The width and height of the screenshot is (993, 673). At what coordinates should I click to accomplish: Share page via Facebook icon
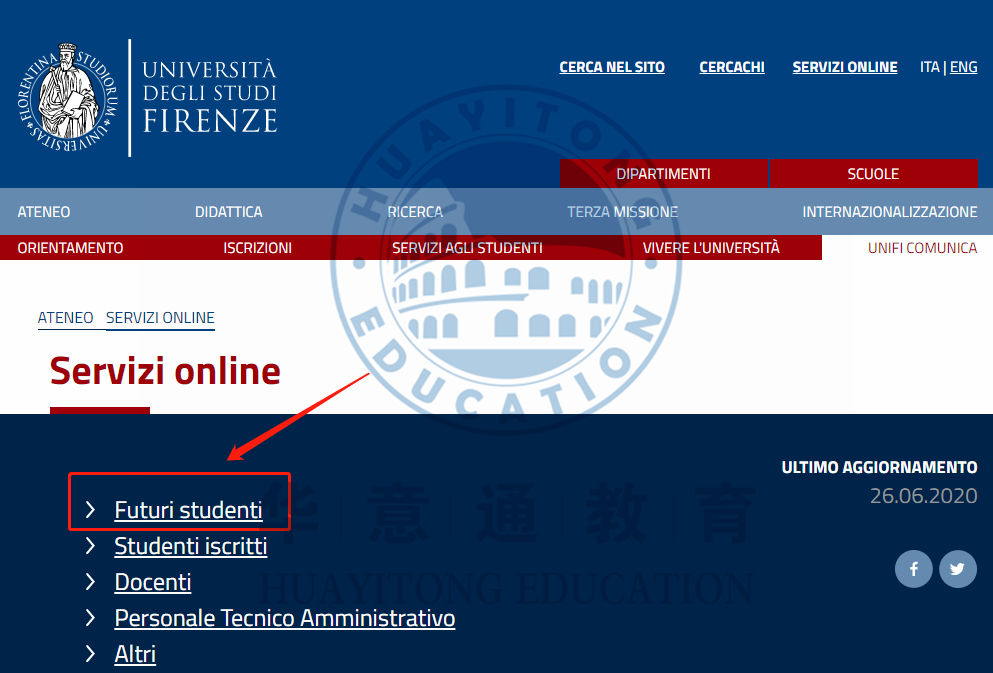tap(913, 569)
